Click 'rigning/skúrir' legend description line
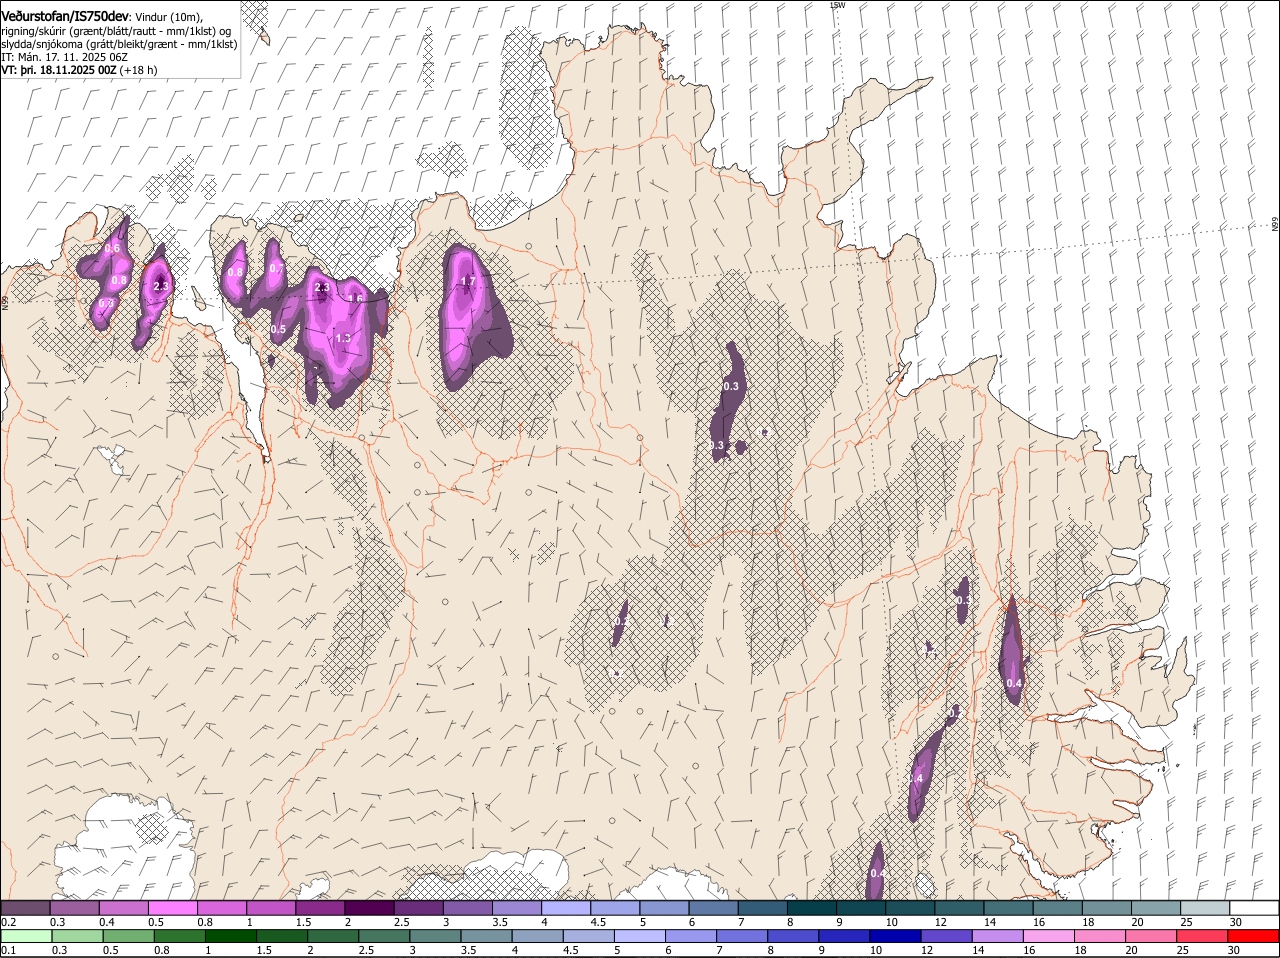1280x958 pixels. [115, 31]
